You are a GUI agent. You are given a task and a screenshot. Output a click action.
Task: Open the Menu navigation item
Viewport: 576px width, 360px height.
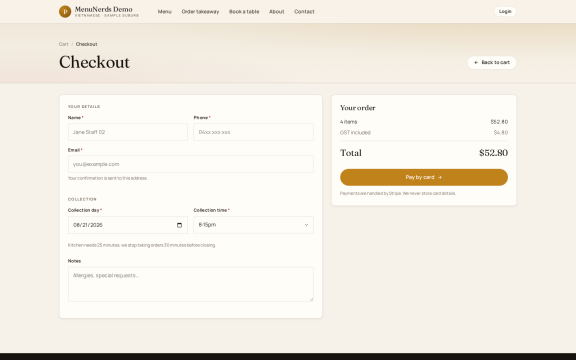[165, 12]
